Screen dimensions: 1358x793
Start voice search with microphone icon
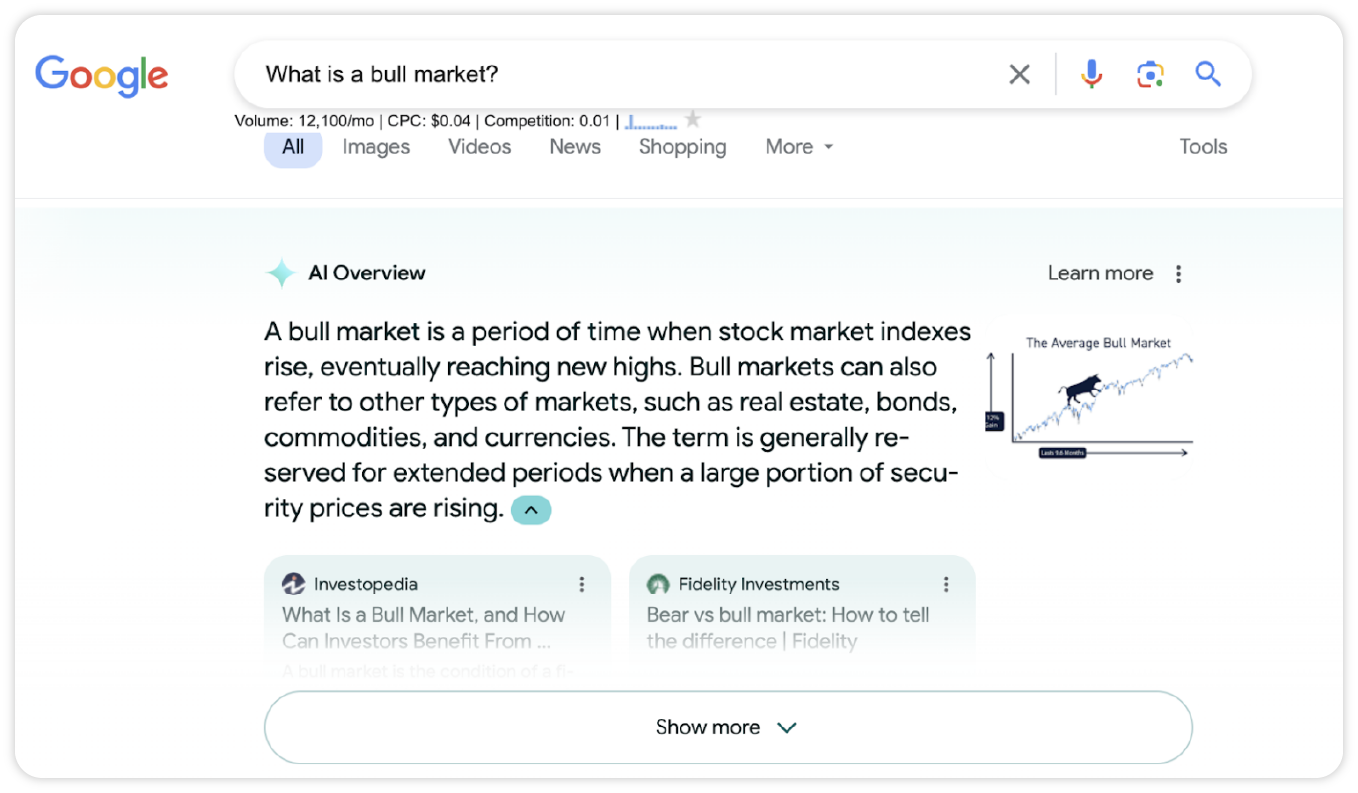tap(1091, 74)
